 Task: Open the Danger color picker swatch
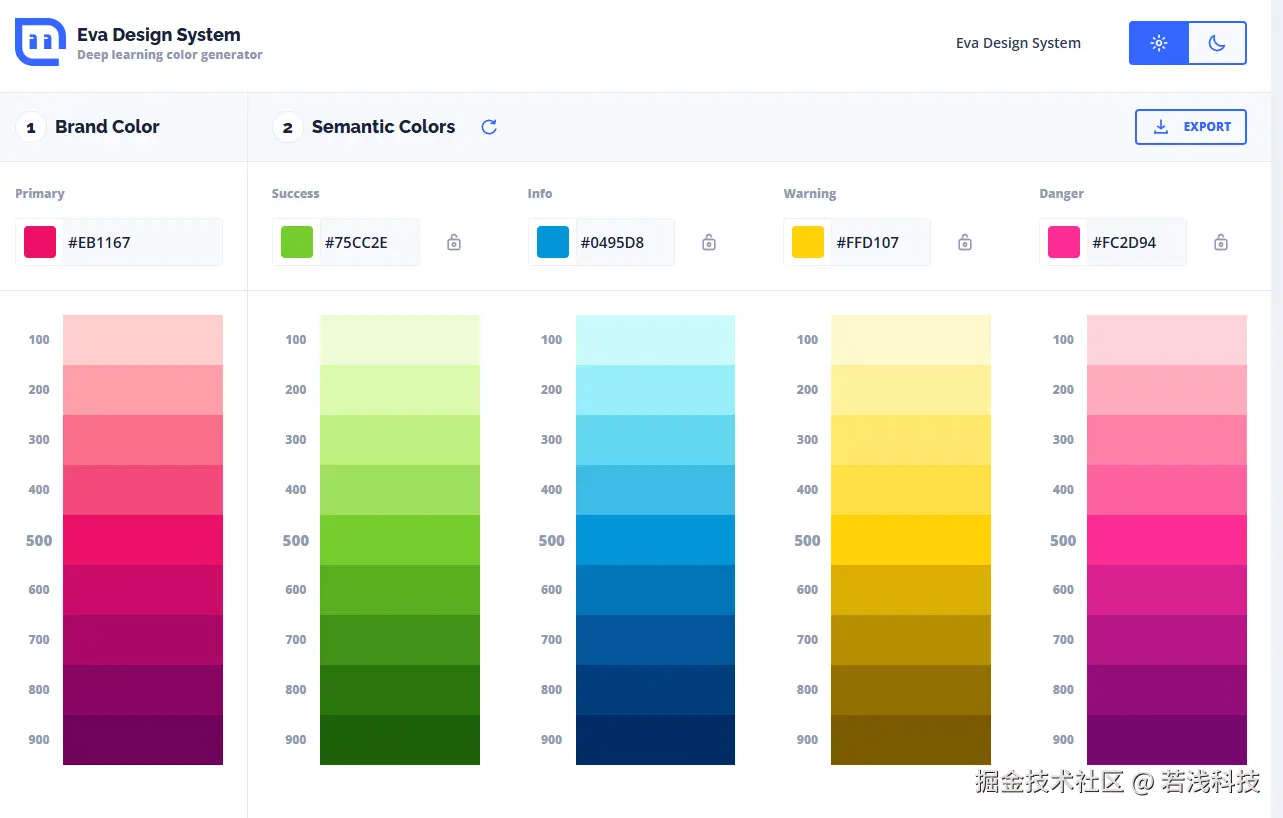(1064, 242)
